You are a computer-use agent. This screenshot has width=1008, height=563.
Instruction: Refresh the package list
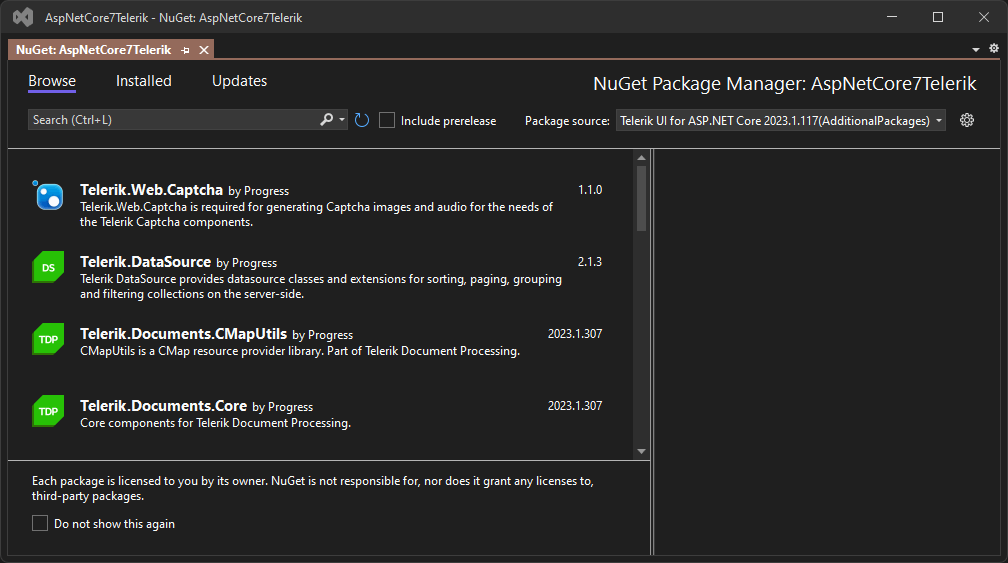pos(362,120)
